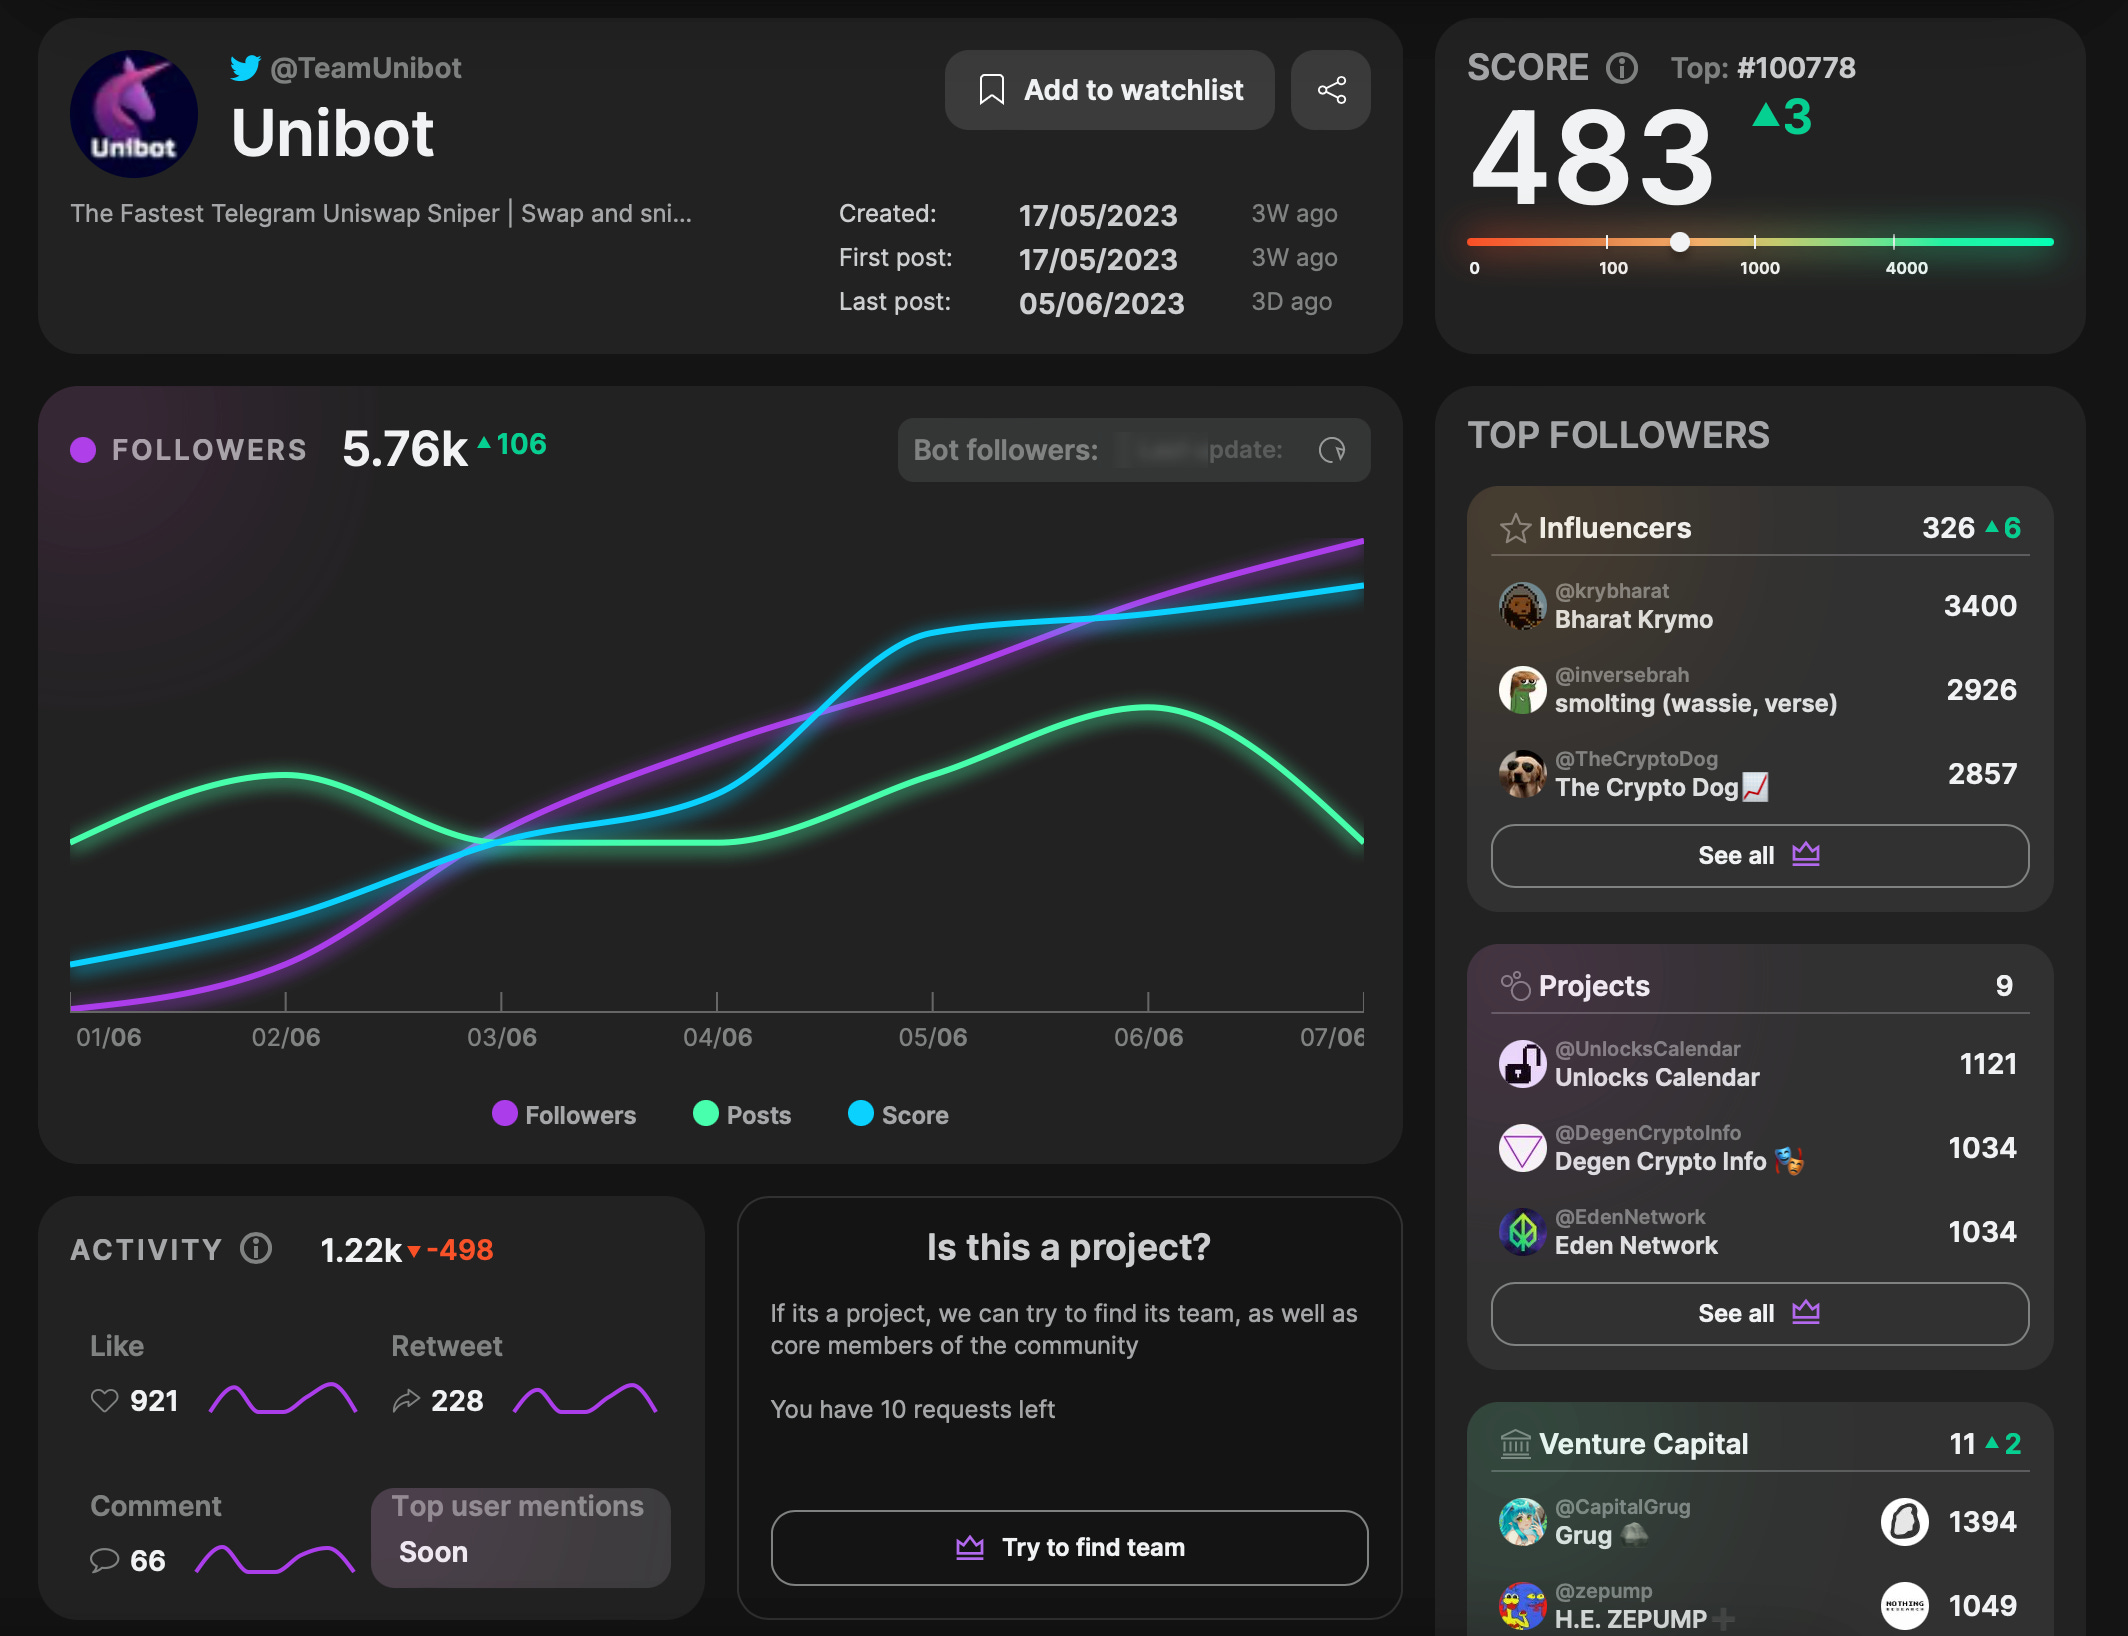Click See all under Influencers
Viewport: 2128px width, 1636px height.
coord(1760,855)
